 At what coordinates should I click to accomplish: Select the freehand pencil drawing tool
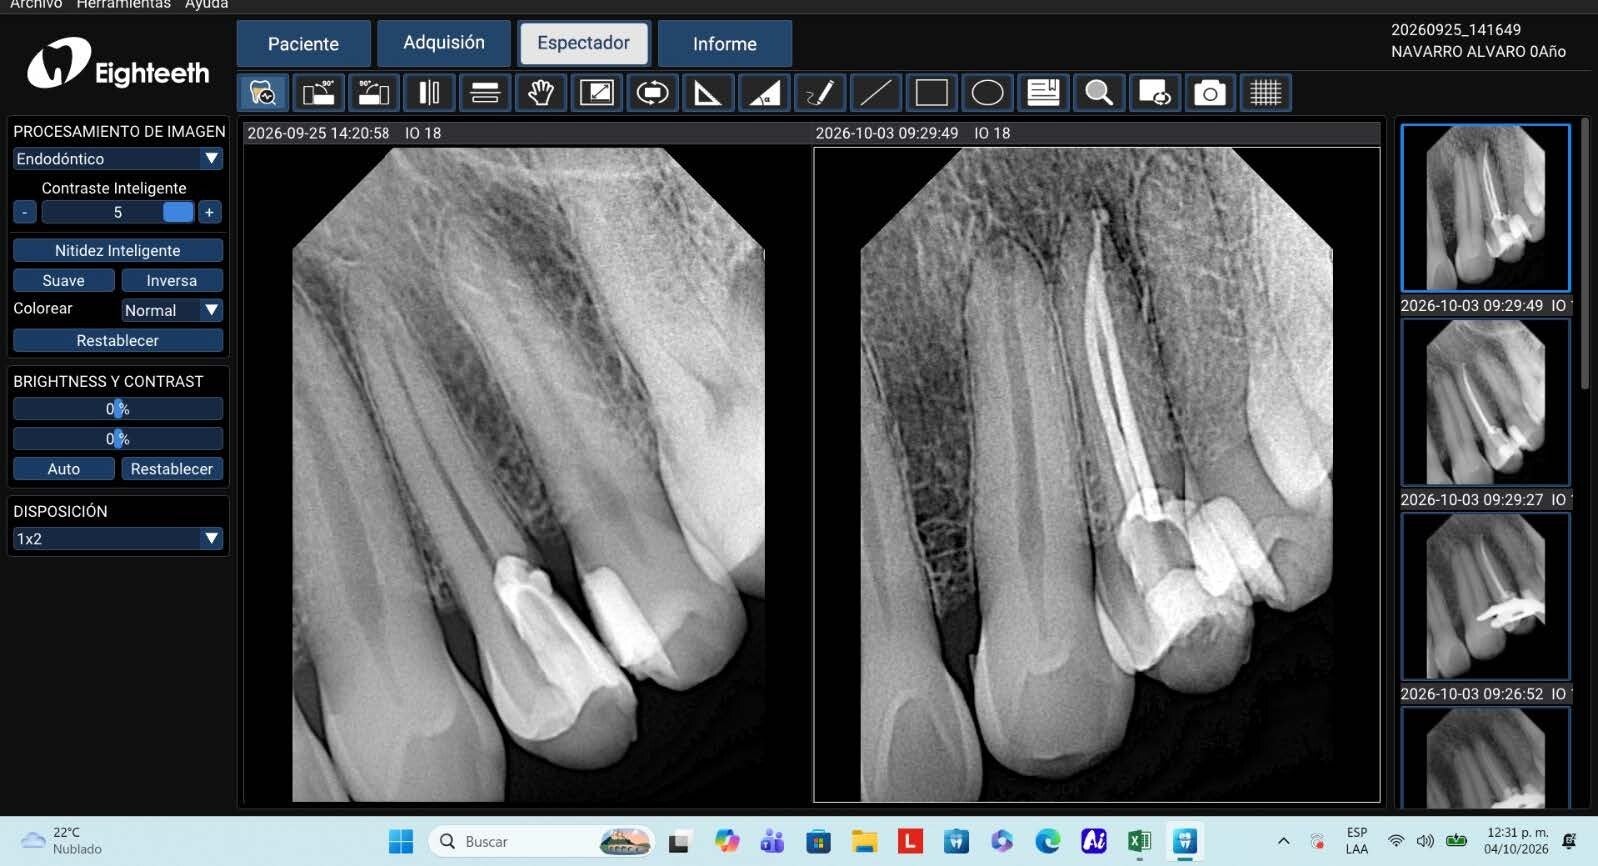pyautogui.click(x=820, y=93)
